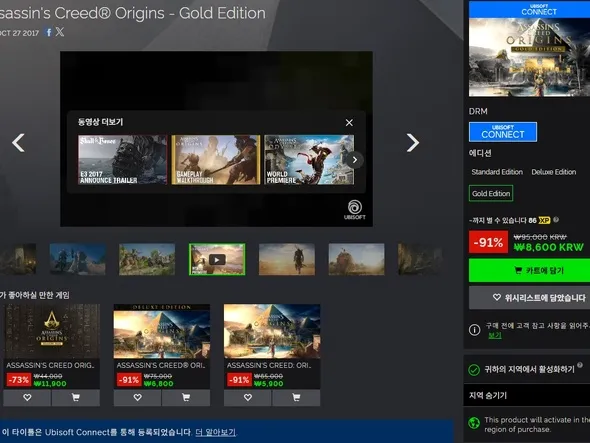Add the ₩5,900 Origins card to cart
Screen dimensions: 590x443
(x=296, y=397)
